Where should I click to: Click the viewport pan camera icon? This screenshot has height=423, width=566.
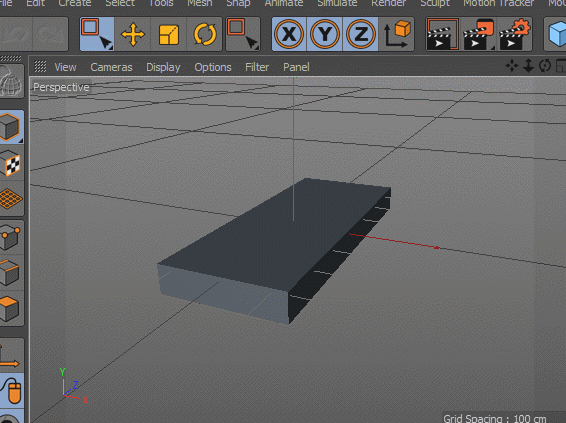click(x=511, y=66)
